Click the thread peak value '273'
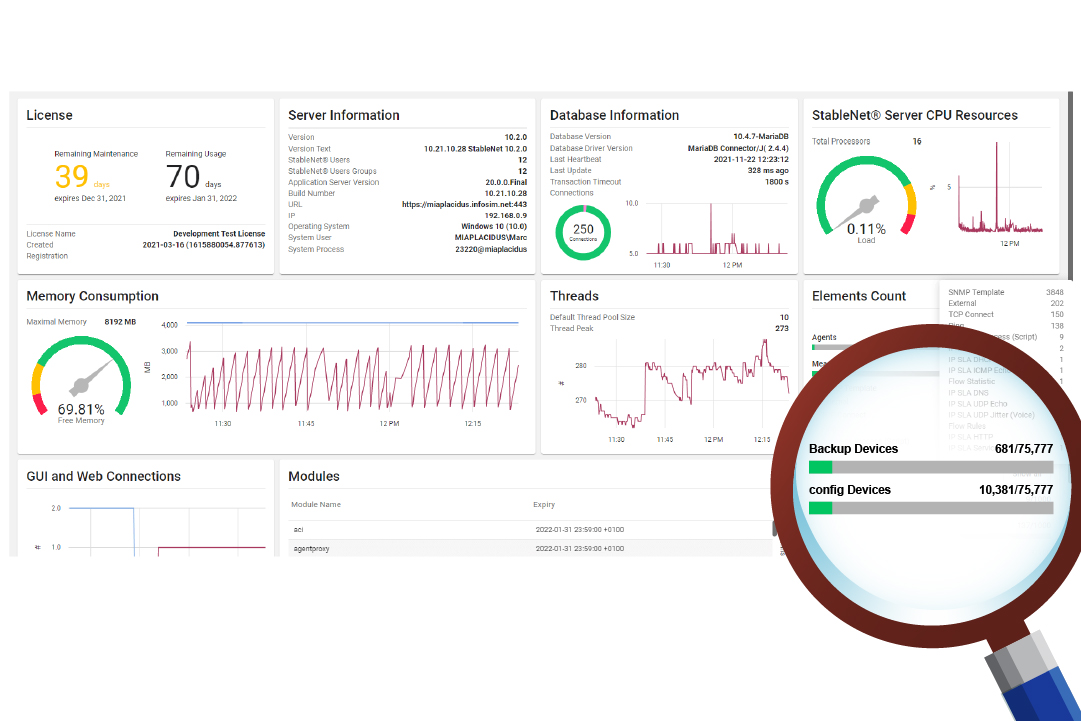1081x721 pixels. (782, 328)
